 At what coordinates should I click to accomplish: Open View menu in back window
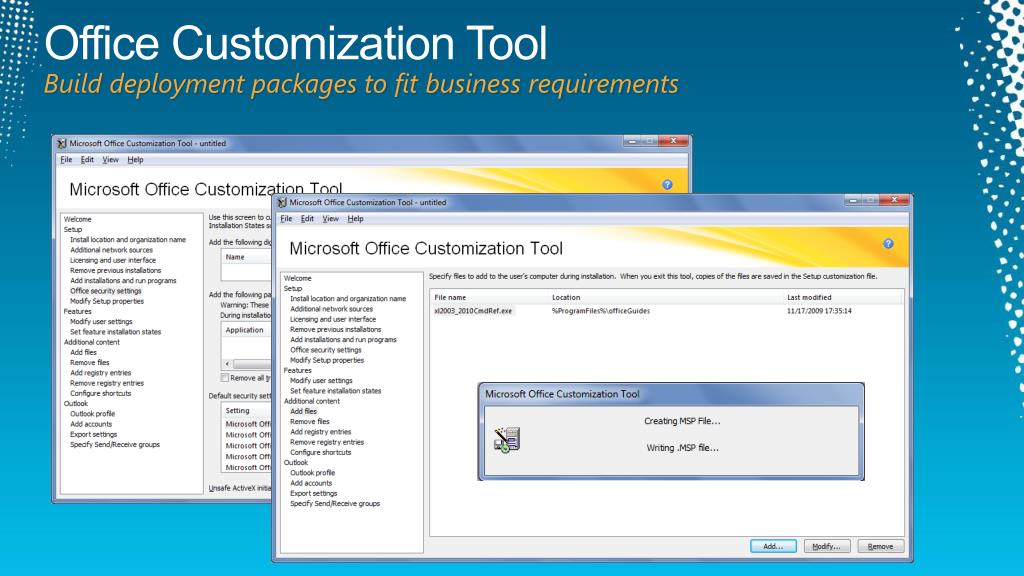tap(110, 159)
